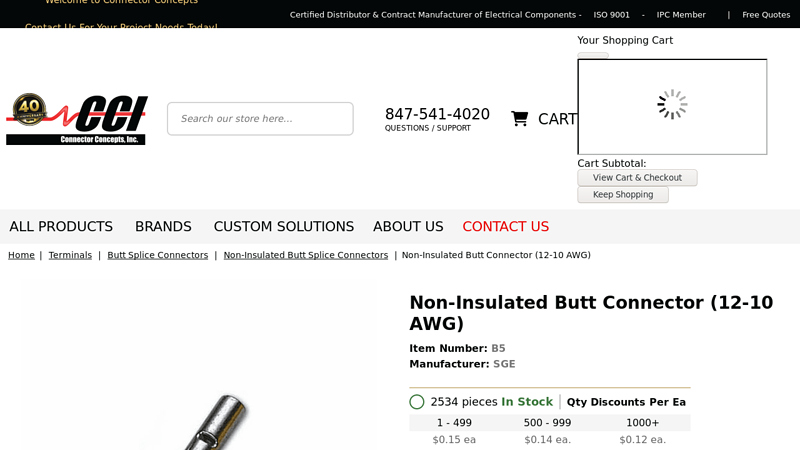Open the ABOUT US menu
The height and width of the screenshot is (450, 800).
click(408, 227)
